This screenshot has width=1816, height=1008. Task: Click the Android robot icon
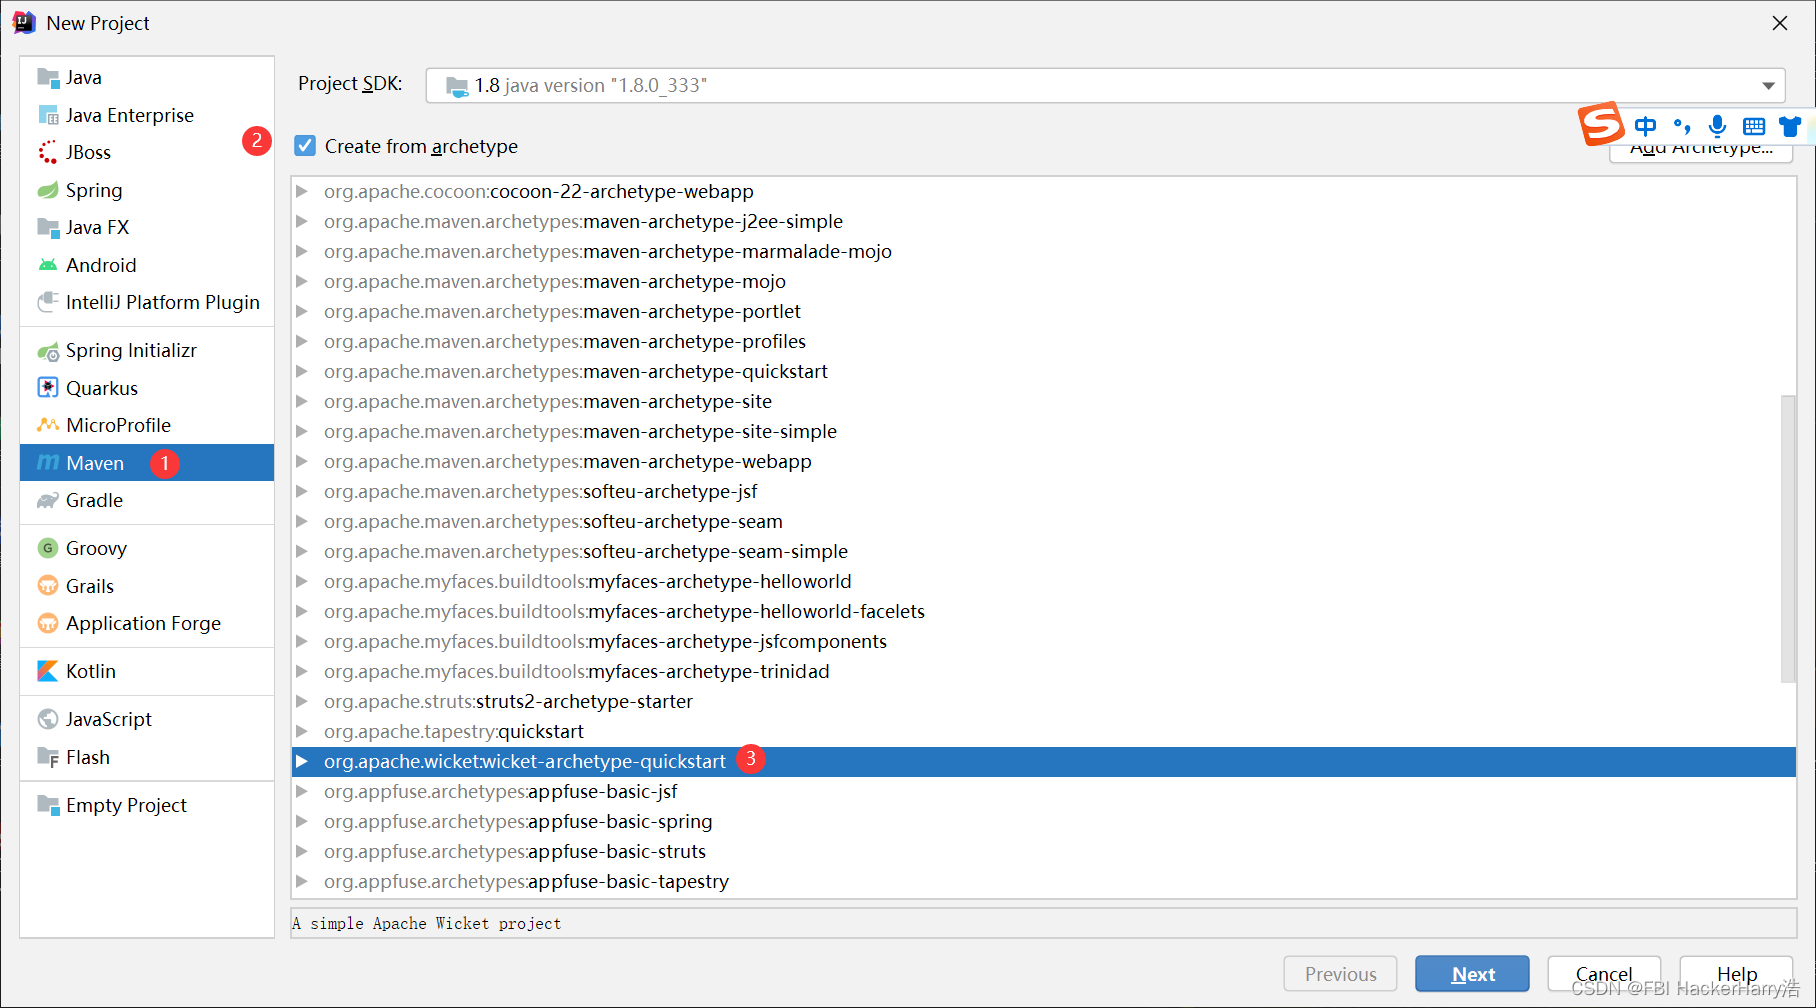[x=48, y=265]
